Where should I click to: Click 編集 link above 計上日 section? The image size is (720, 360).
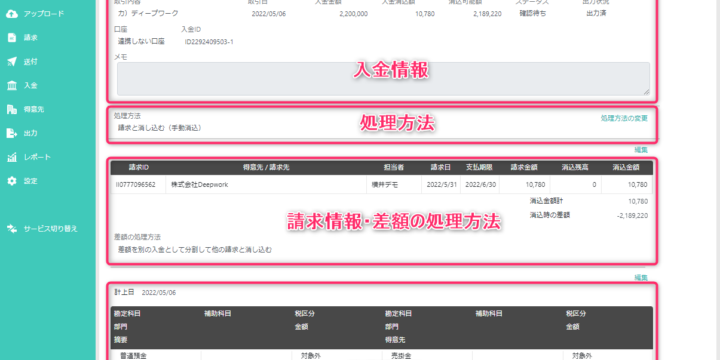tap(641, 277)
